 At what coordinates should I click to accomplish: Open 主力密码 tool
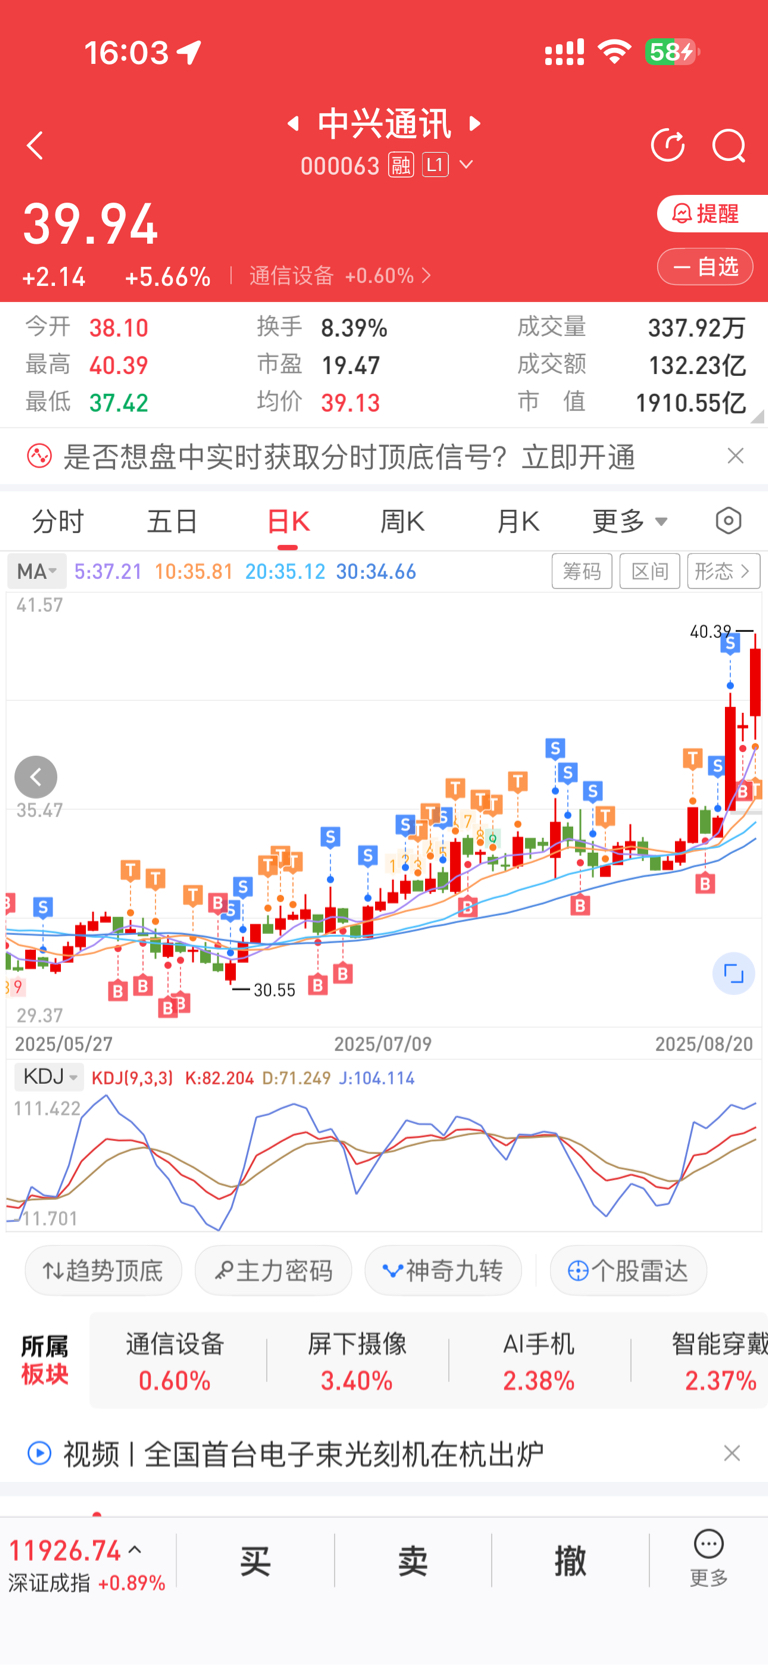[x=273, y=1270]
